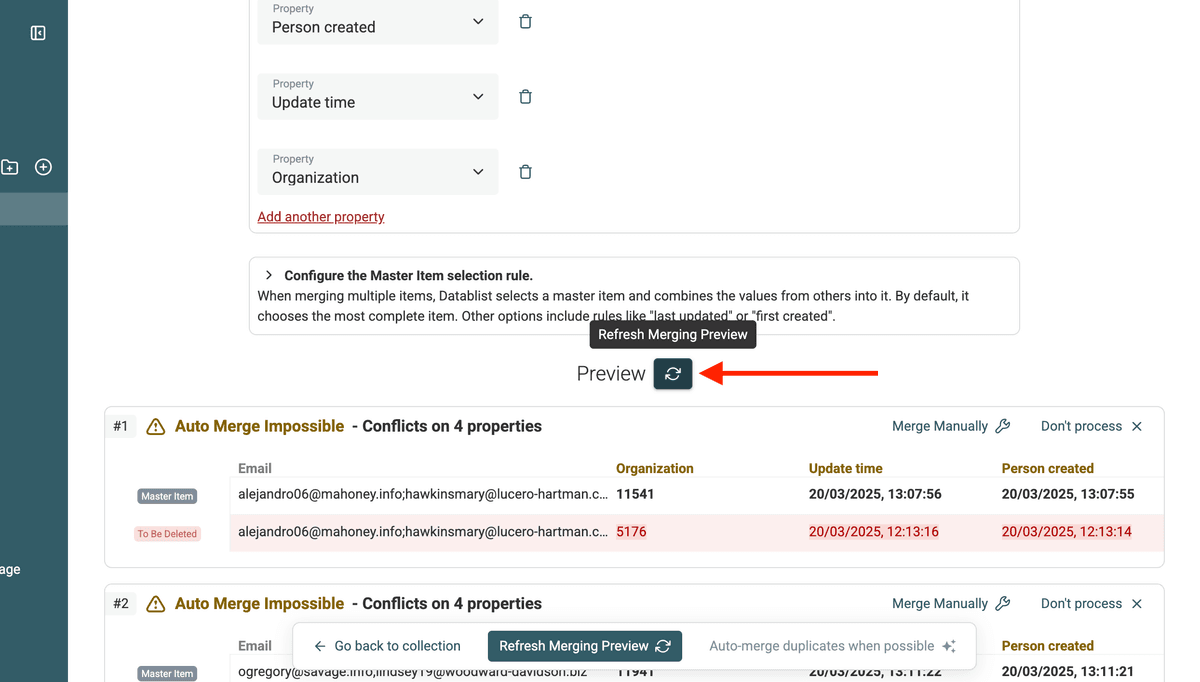1200x682 pixels.
Task: Remove the Update time property
Action: [x=525, y=97]
